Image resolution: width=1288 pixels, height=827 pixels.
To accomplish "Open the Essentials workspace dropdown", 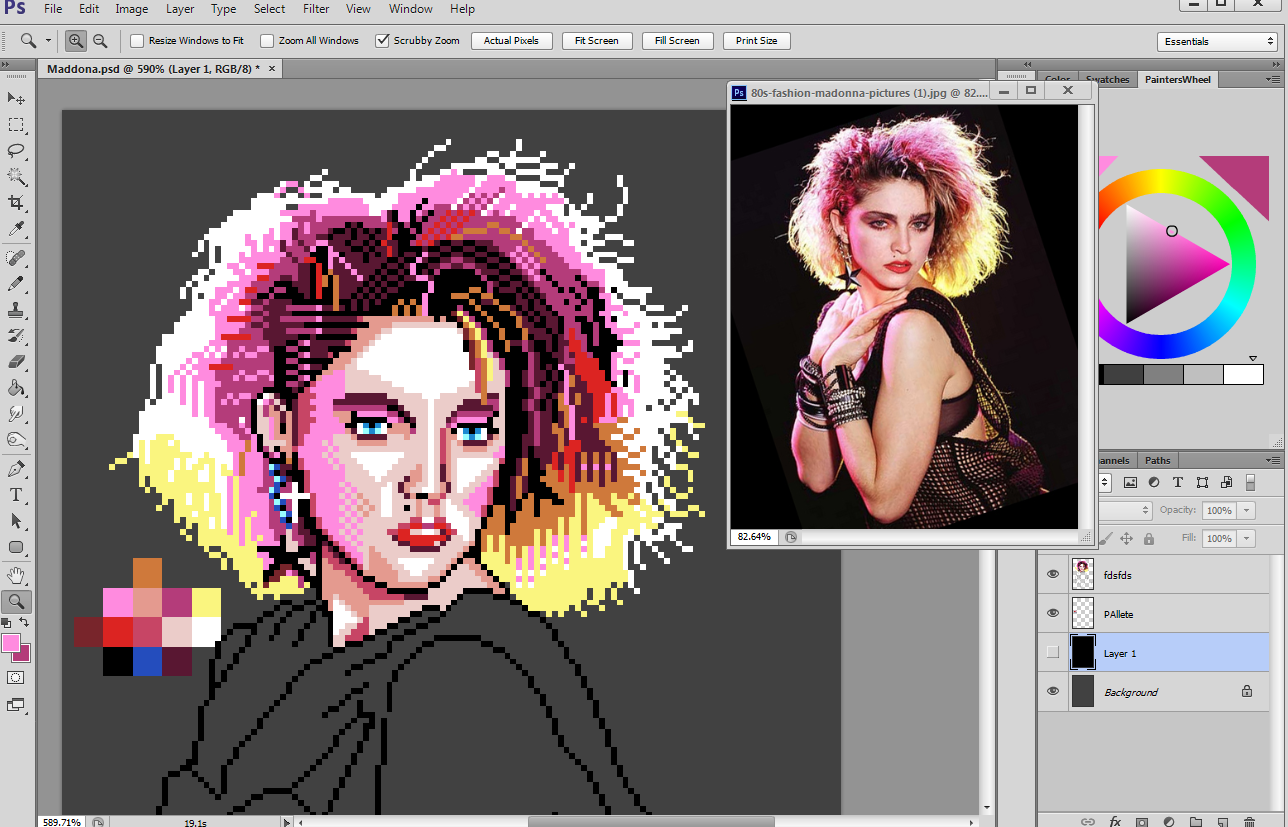I will 1216,42.
